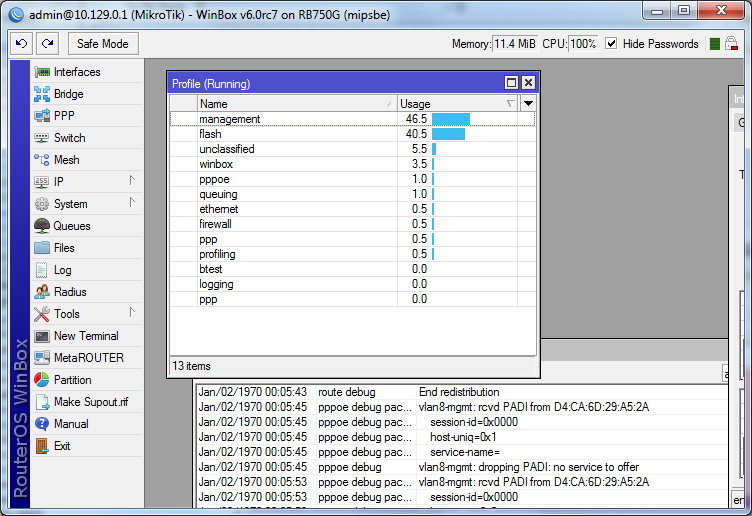Select the firewall row in Profile
Viewport: 752px width, 516px height.
pyautogui.click(x=352, y=224)
